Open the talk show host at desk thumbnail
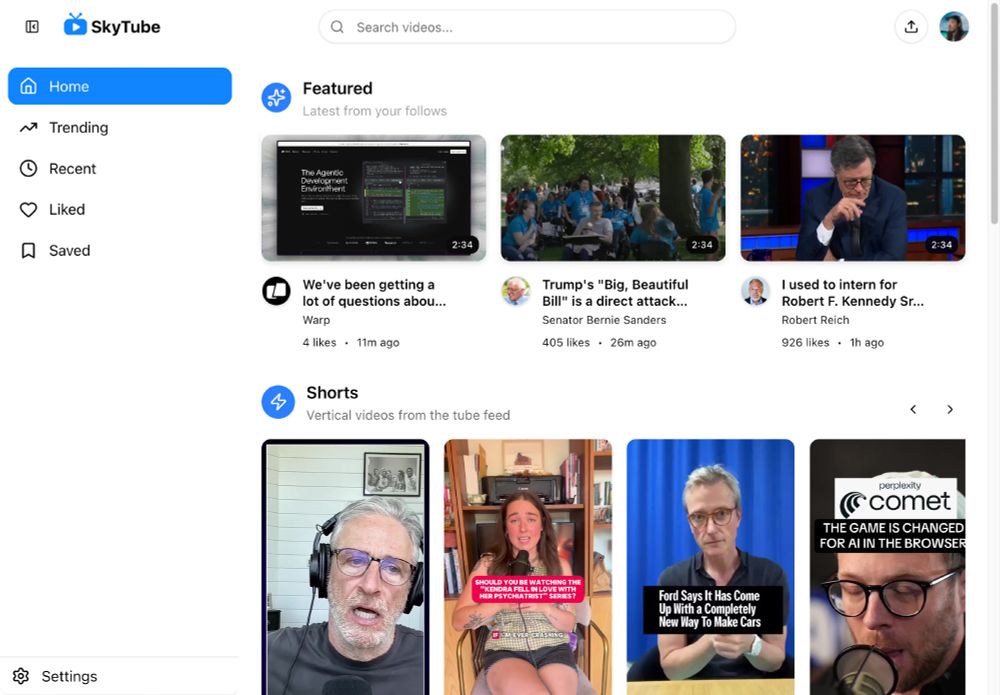Viewport: 1000px width, 695px height. point(853,198)
